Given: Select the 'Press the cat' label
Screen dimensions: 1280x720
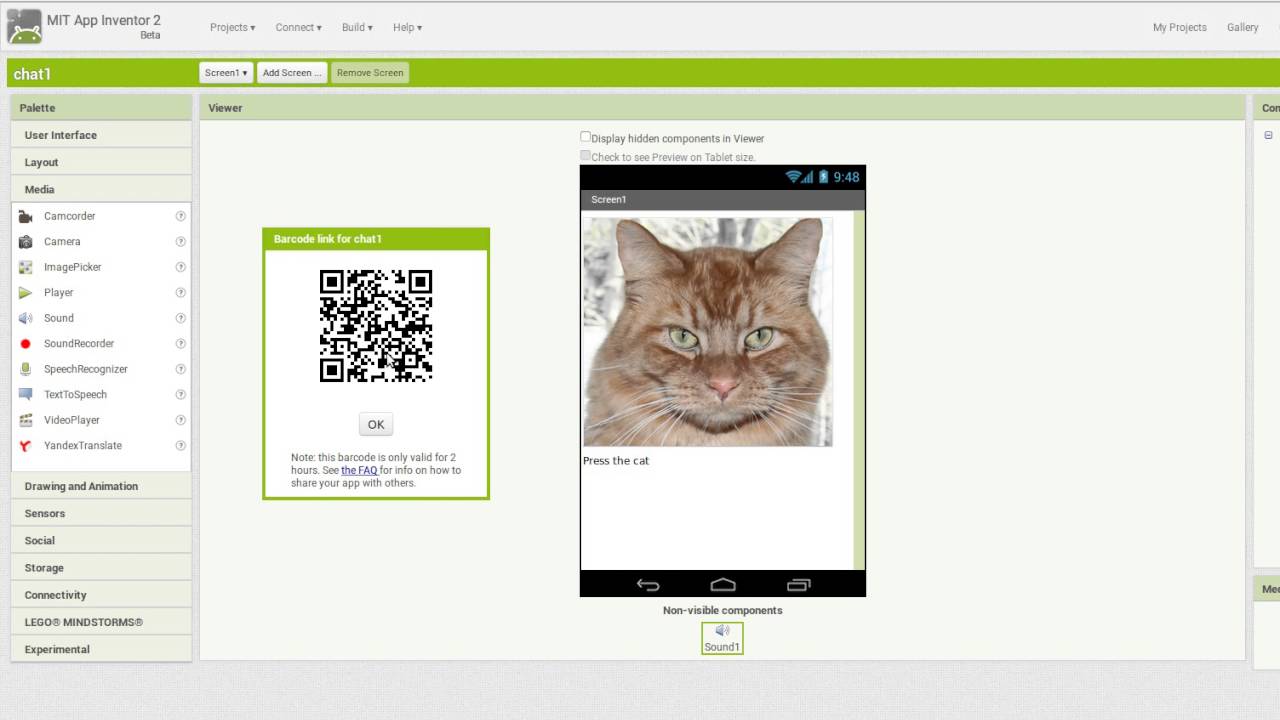Looking at the screenshot, I should click(x=616, y=461).
